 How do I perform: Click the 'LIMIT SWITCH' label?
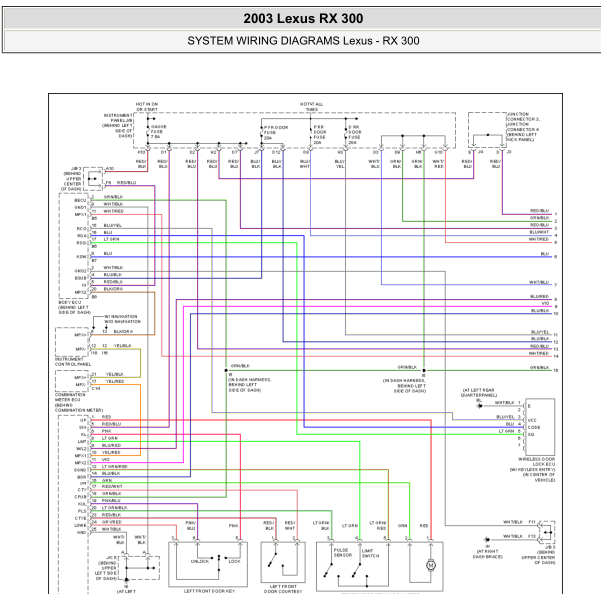(x=370, y=553)
